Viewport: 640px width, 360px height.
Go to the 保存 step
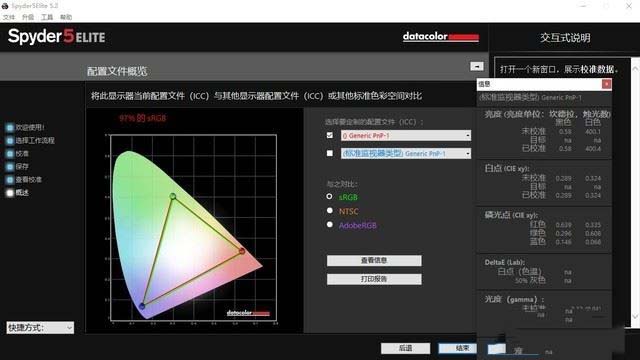(x=22, y=167)
